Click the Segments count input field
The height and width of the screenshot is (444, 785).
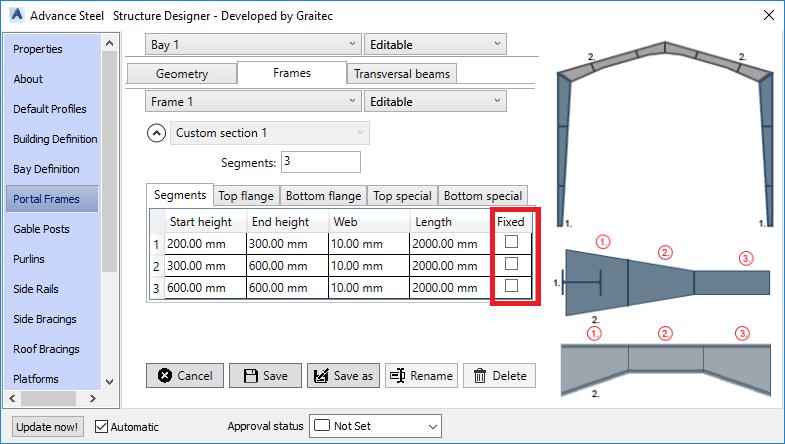[x=320, y=162]
